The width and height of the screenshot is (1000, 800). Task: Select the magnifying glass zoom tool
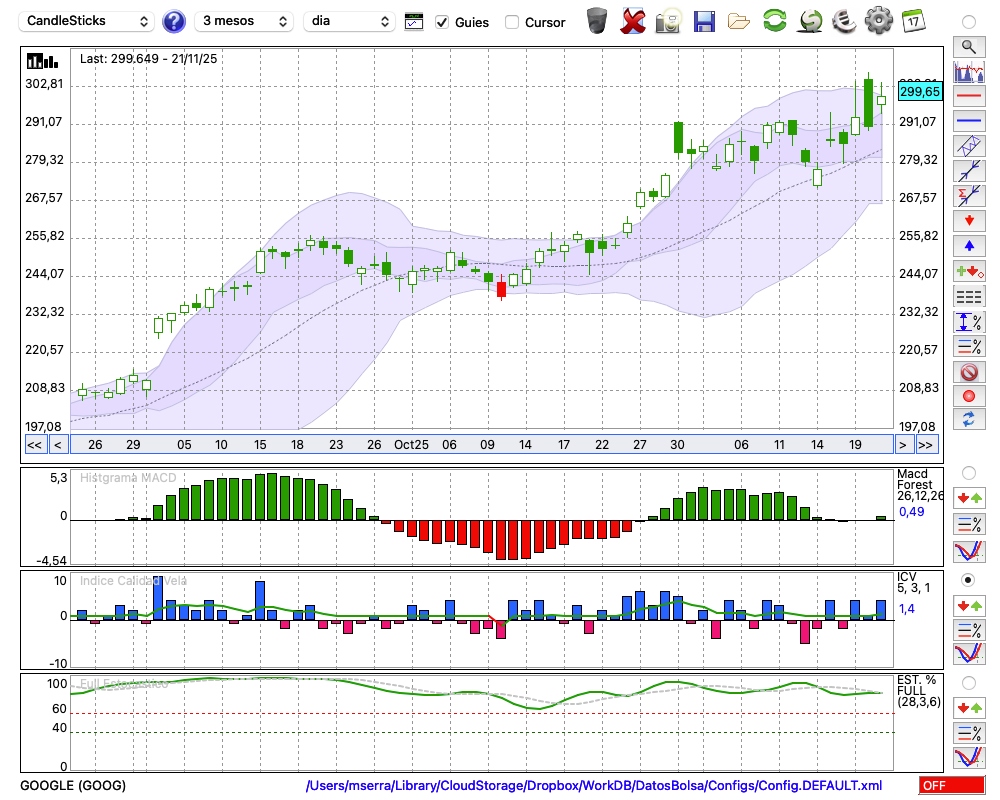coord(968,46)
